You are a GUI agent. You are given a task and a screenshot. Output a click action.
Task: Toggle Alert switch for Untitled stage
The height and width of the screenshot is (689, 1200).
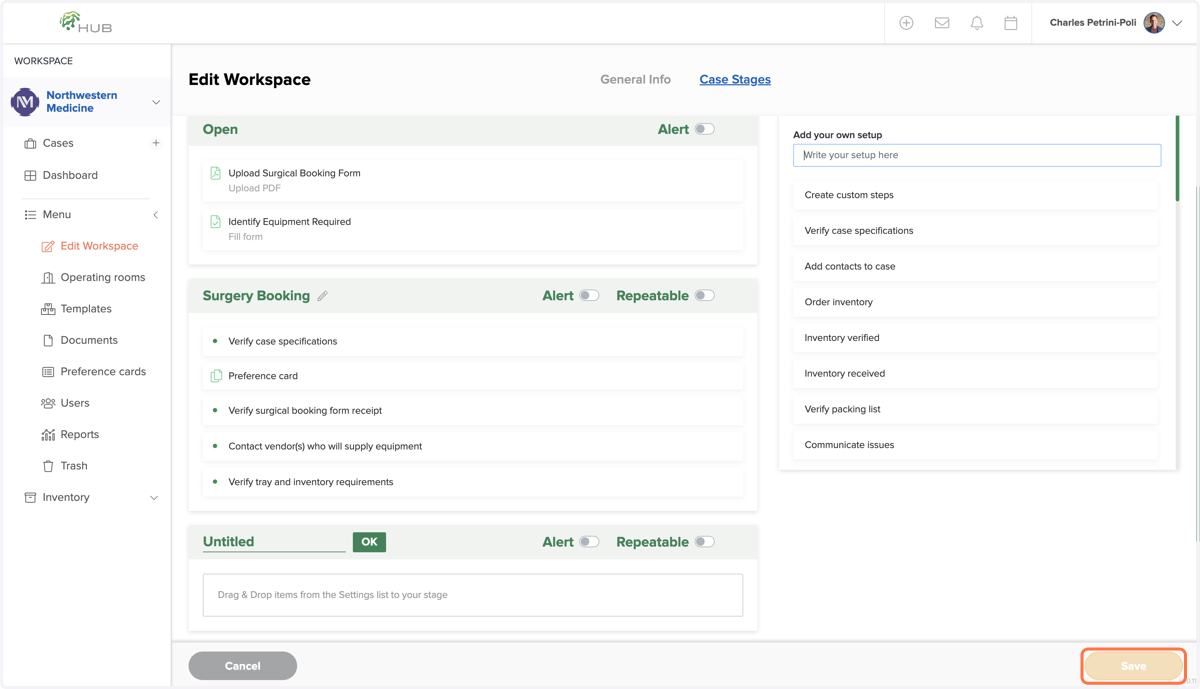(x=589, y=542)
